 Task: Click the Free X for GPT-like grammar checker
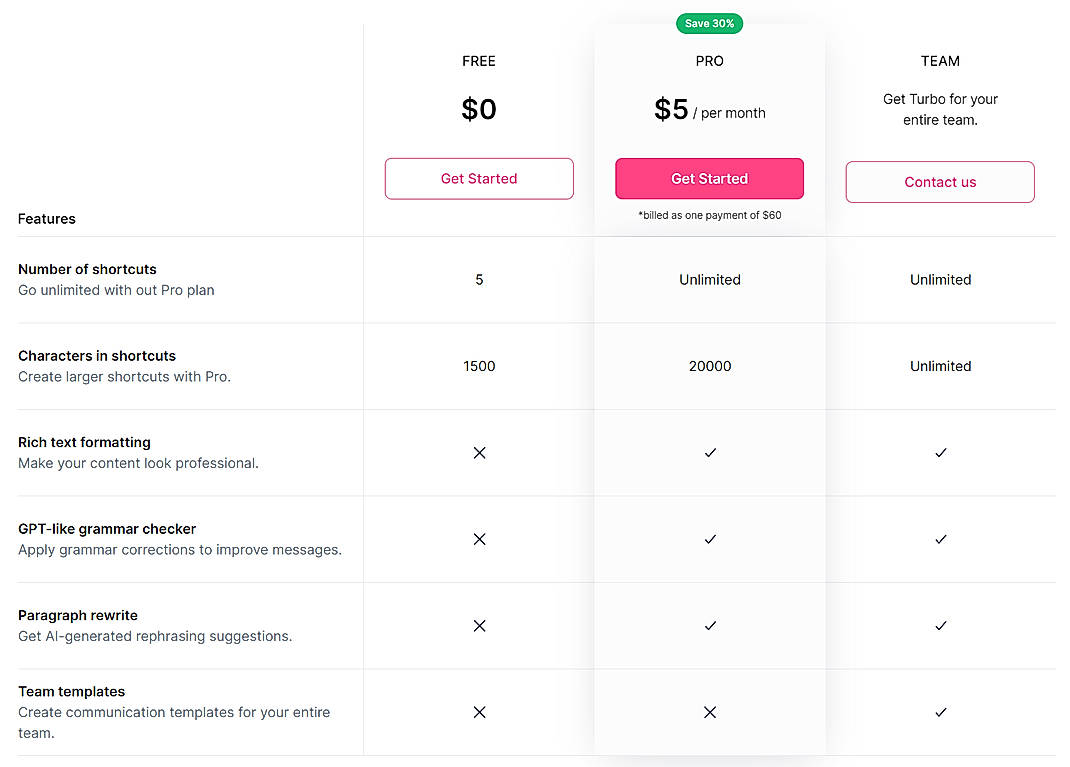[x=480, y=539]
